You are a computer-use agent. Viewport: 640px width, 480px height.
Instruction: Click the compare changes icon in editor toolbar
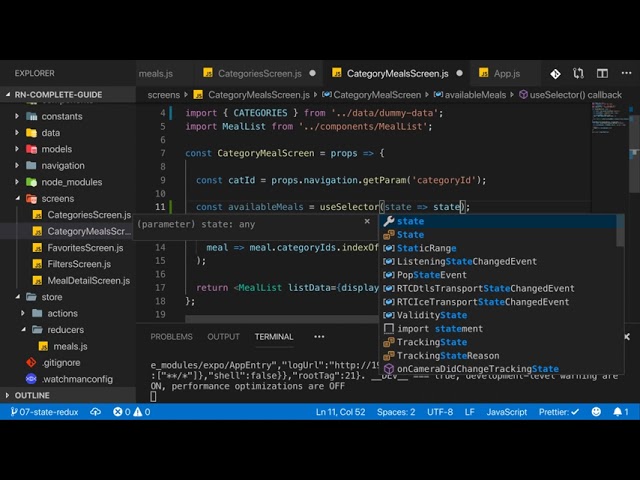coord(580,73)
